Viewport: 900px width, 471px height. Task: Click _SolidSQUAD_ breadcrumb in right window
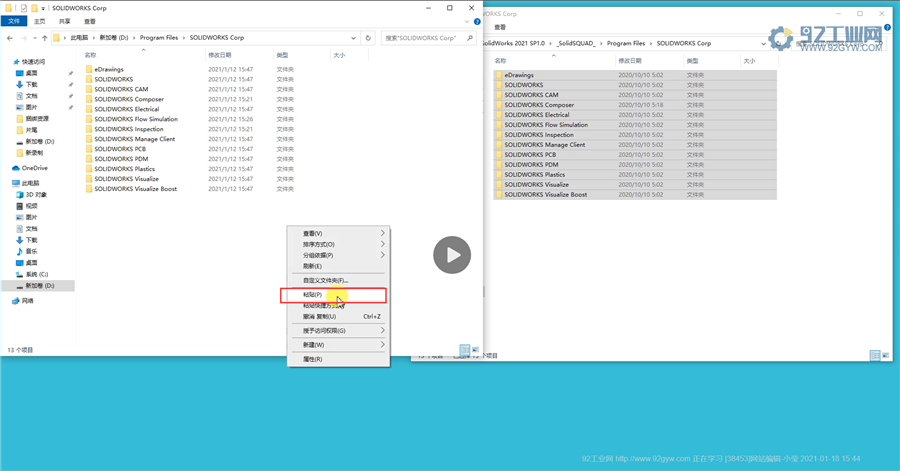click(576, 44)
